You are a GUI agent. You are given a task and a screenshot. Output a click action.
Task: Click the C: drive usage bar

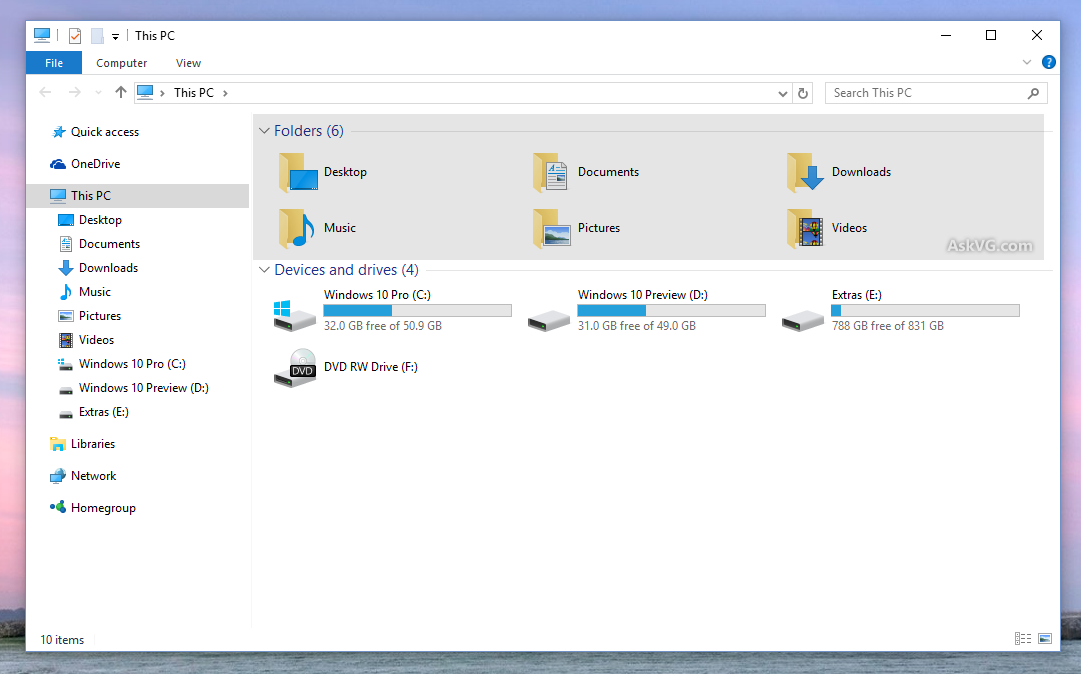pyautogui.click(x=418, y=311)
